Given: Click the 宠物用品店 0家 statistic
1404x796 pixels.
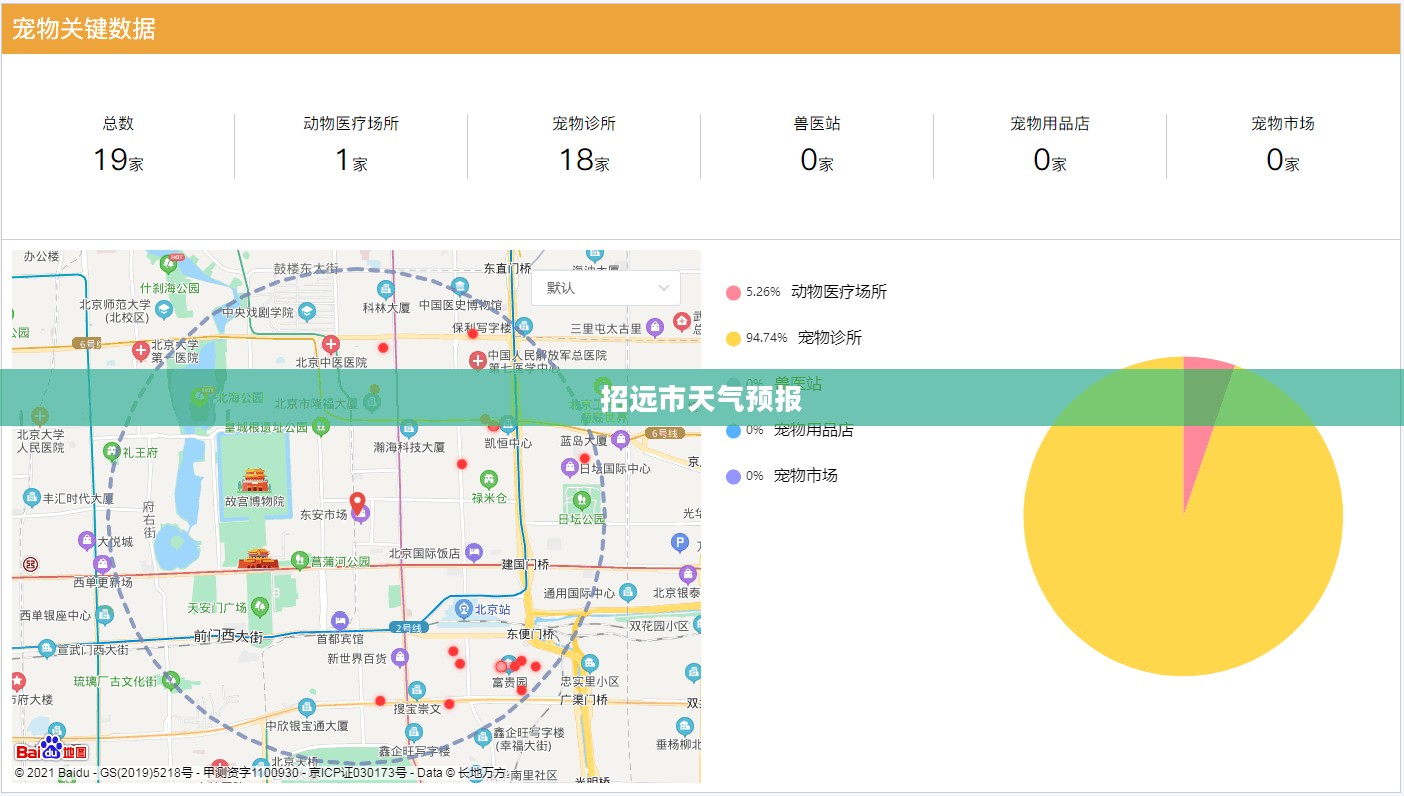Looking at the screenshot, I should [x=1050, y=146].
